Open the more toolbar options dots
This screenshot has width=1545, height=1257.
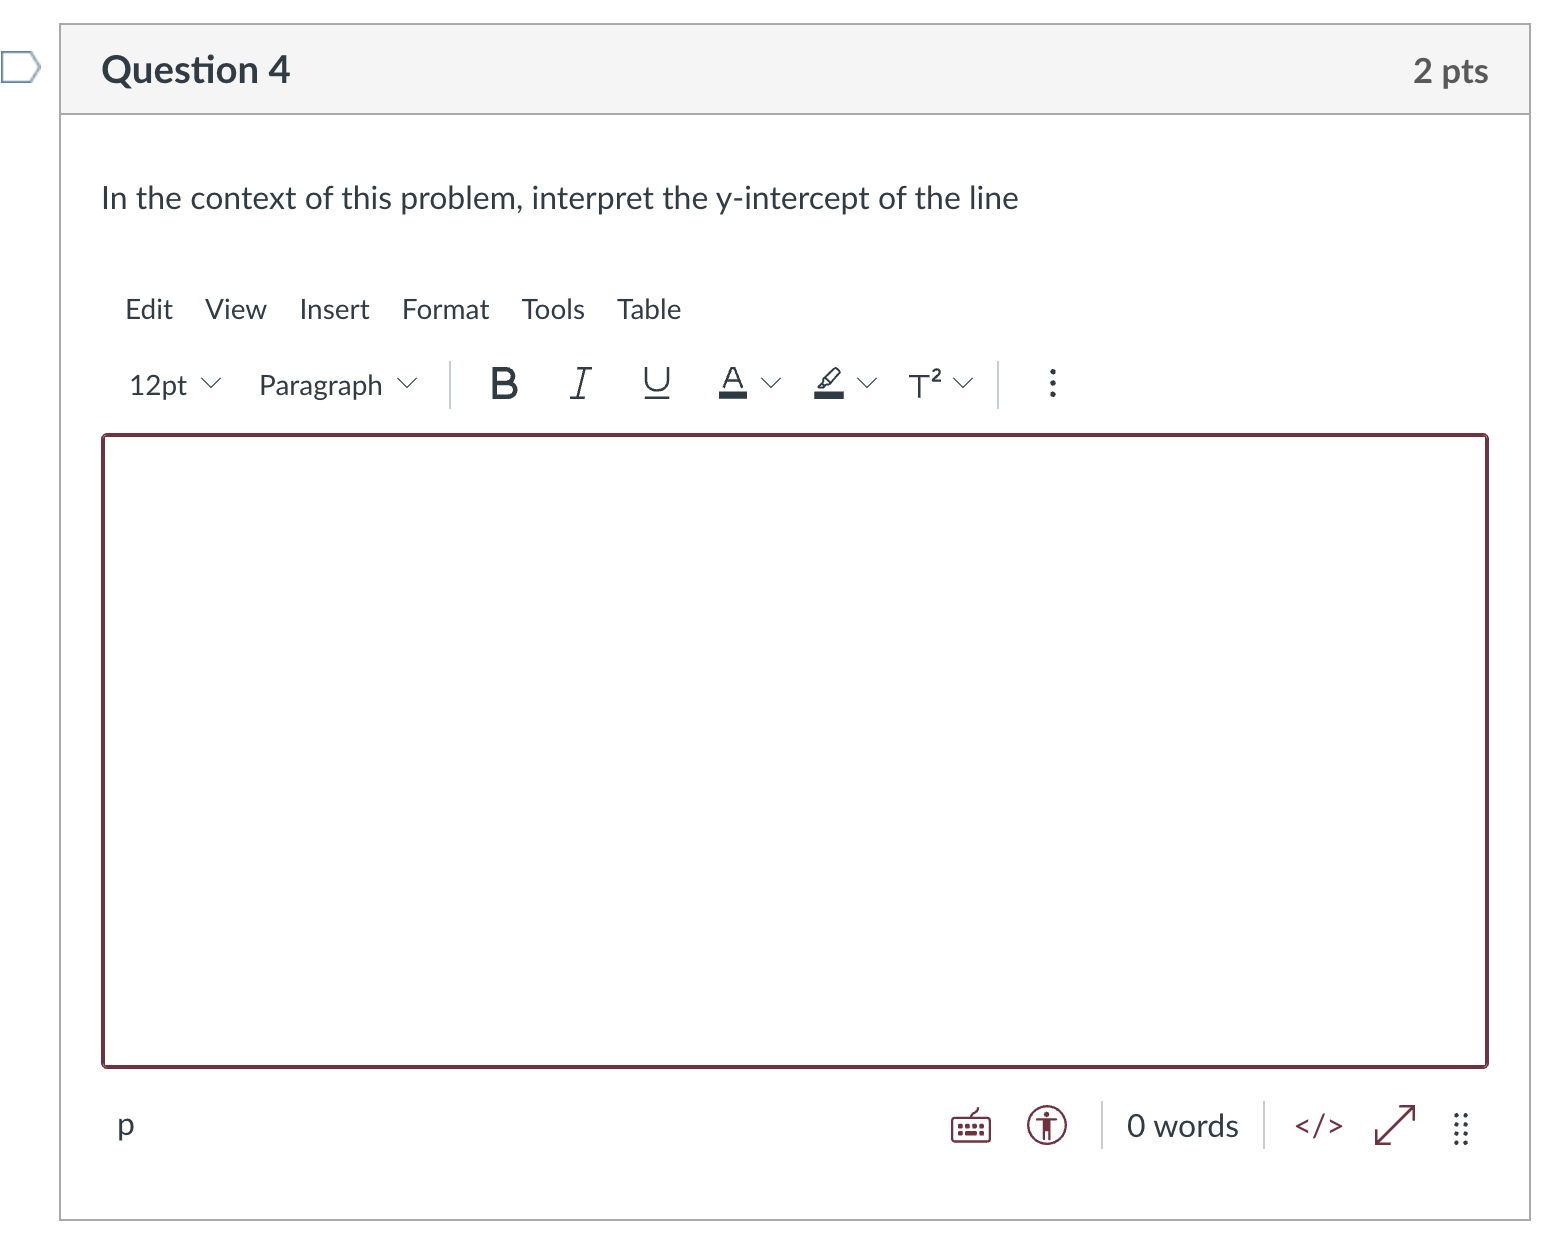pos(1052,384)
